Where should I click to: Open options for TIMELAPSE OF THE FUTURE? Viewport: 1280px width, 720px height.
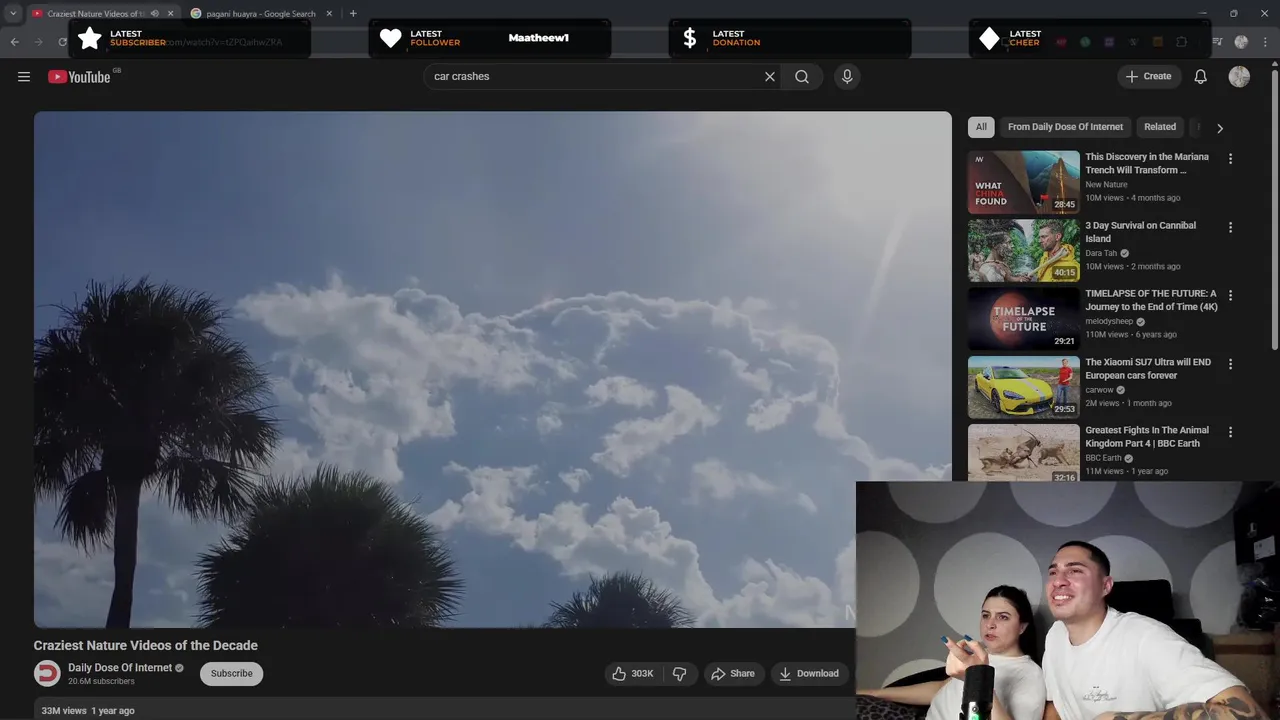click(1230, 296)
